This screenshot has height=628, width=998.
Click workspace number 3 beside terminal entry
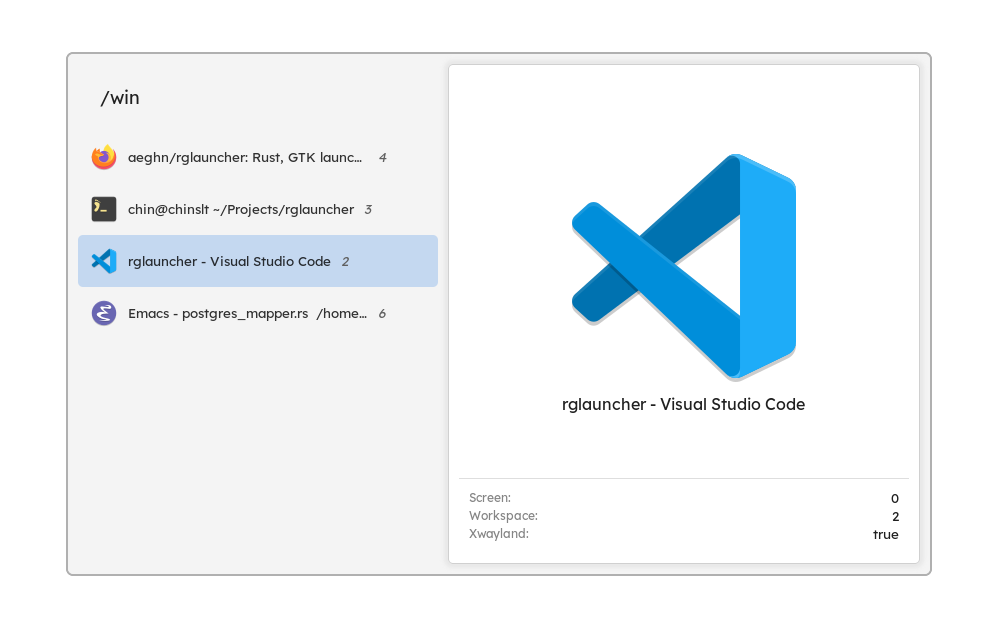point(368,210)
